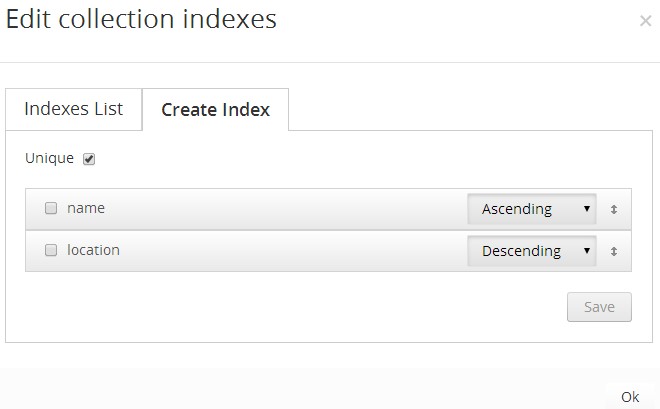
Task: Check the name field checkbox
Action: point(51,208)
